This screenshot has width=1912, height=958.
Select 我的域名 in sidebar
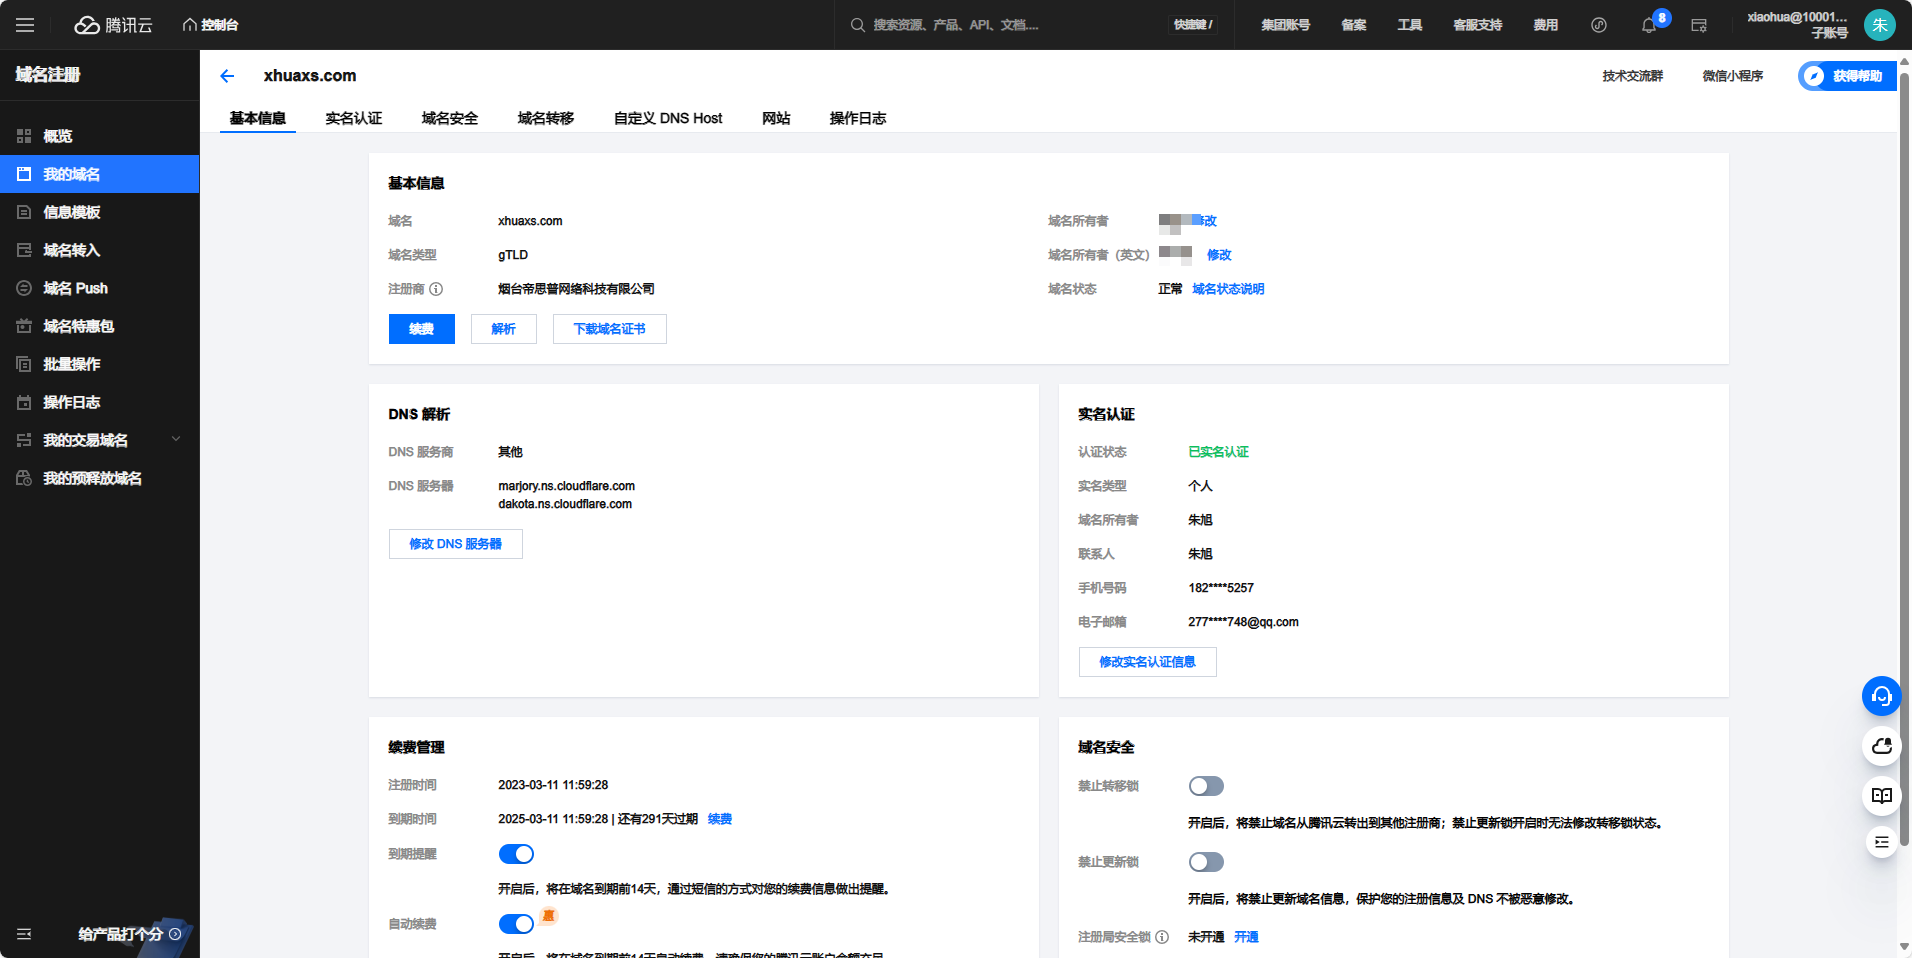(100, 174)
